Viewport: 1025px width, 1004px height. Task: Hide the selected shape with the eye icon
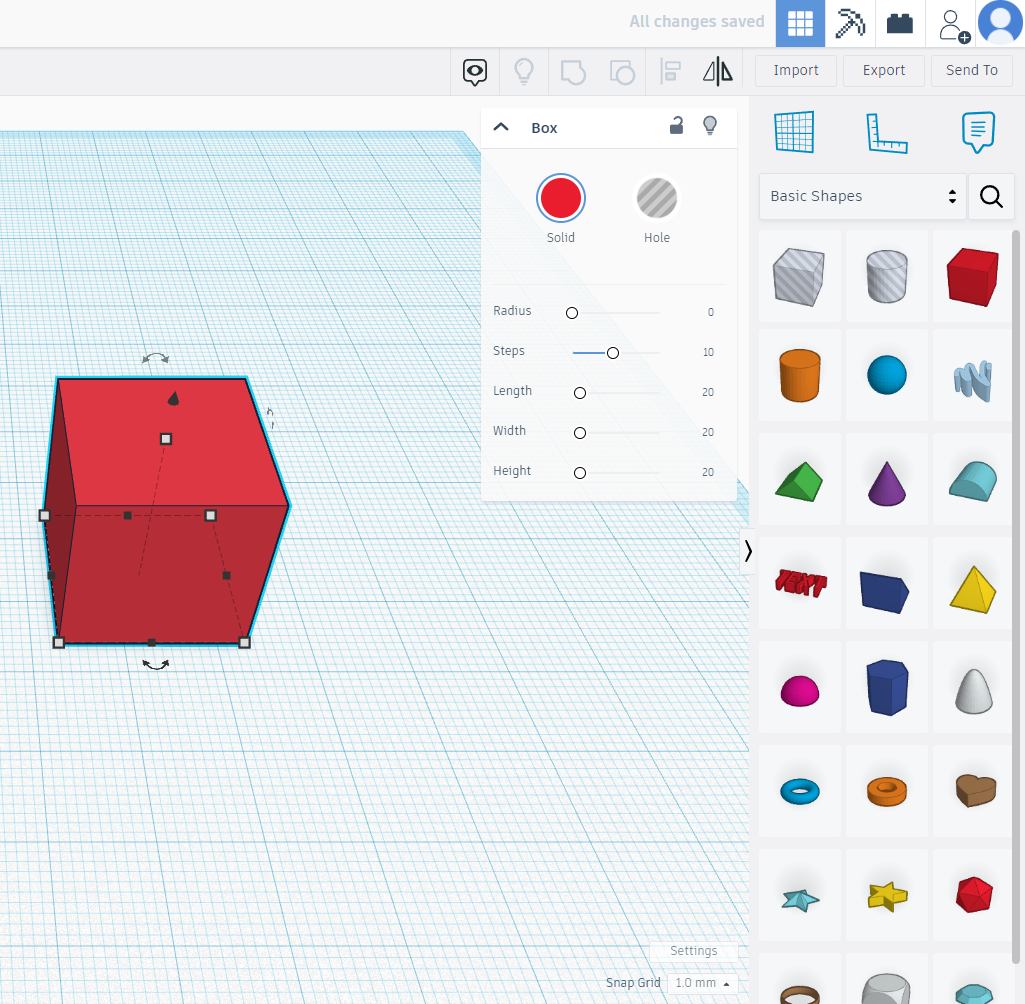[474, 71]
